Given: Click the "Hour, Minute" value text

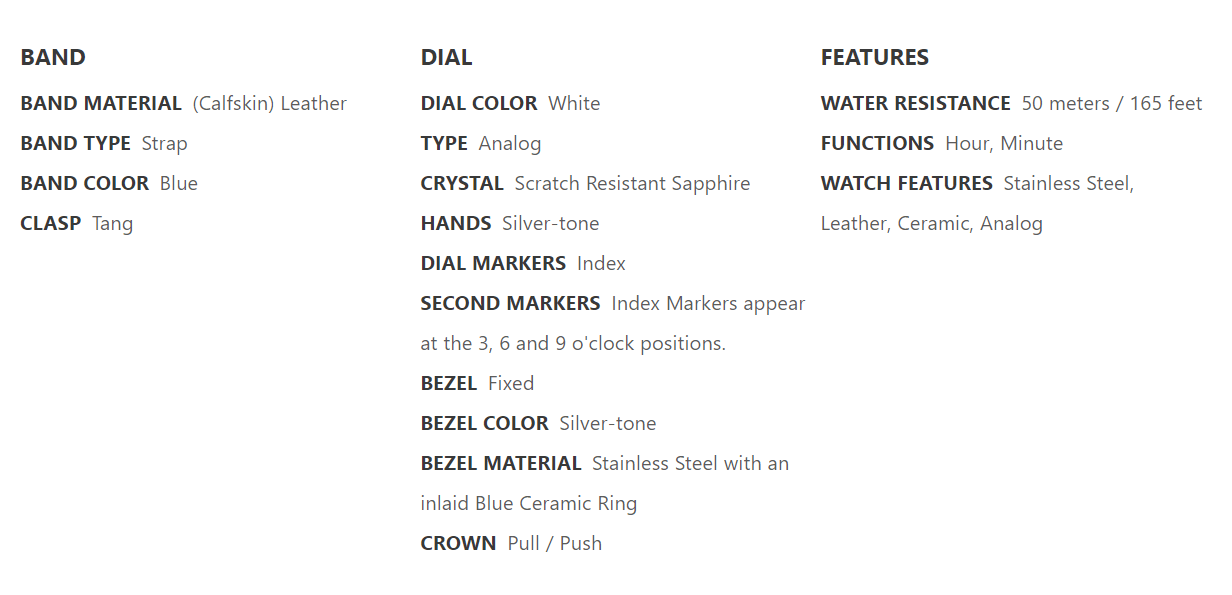Looking at the screenshot, I should pos(1004,143).
